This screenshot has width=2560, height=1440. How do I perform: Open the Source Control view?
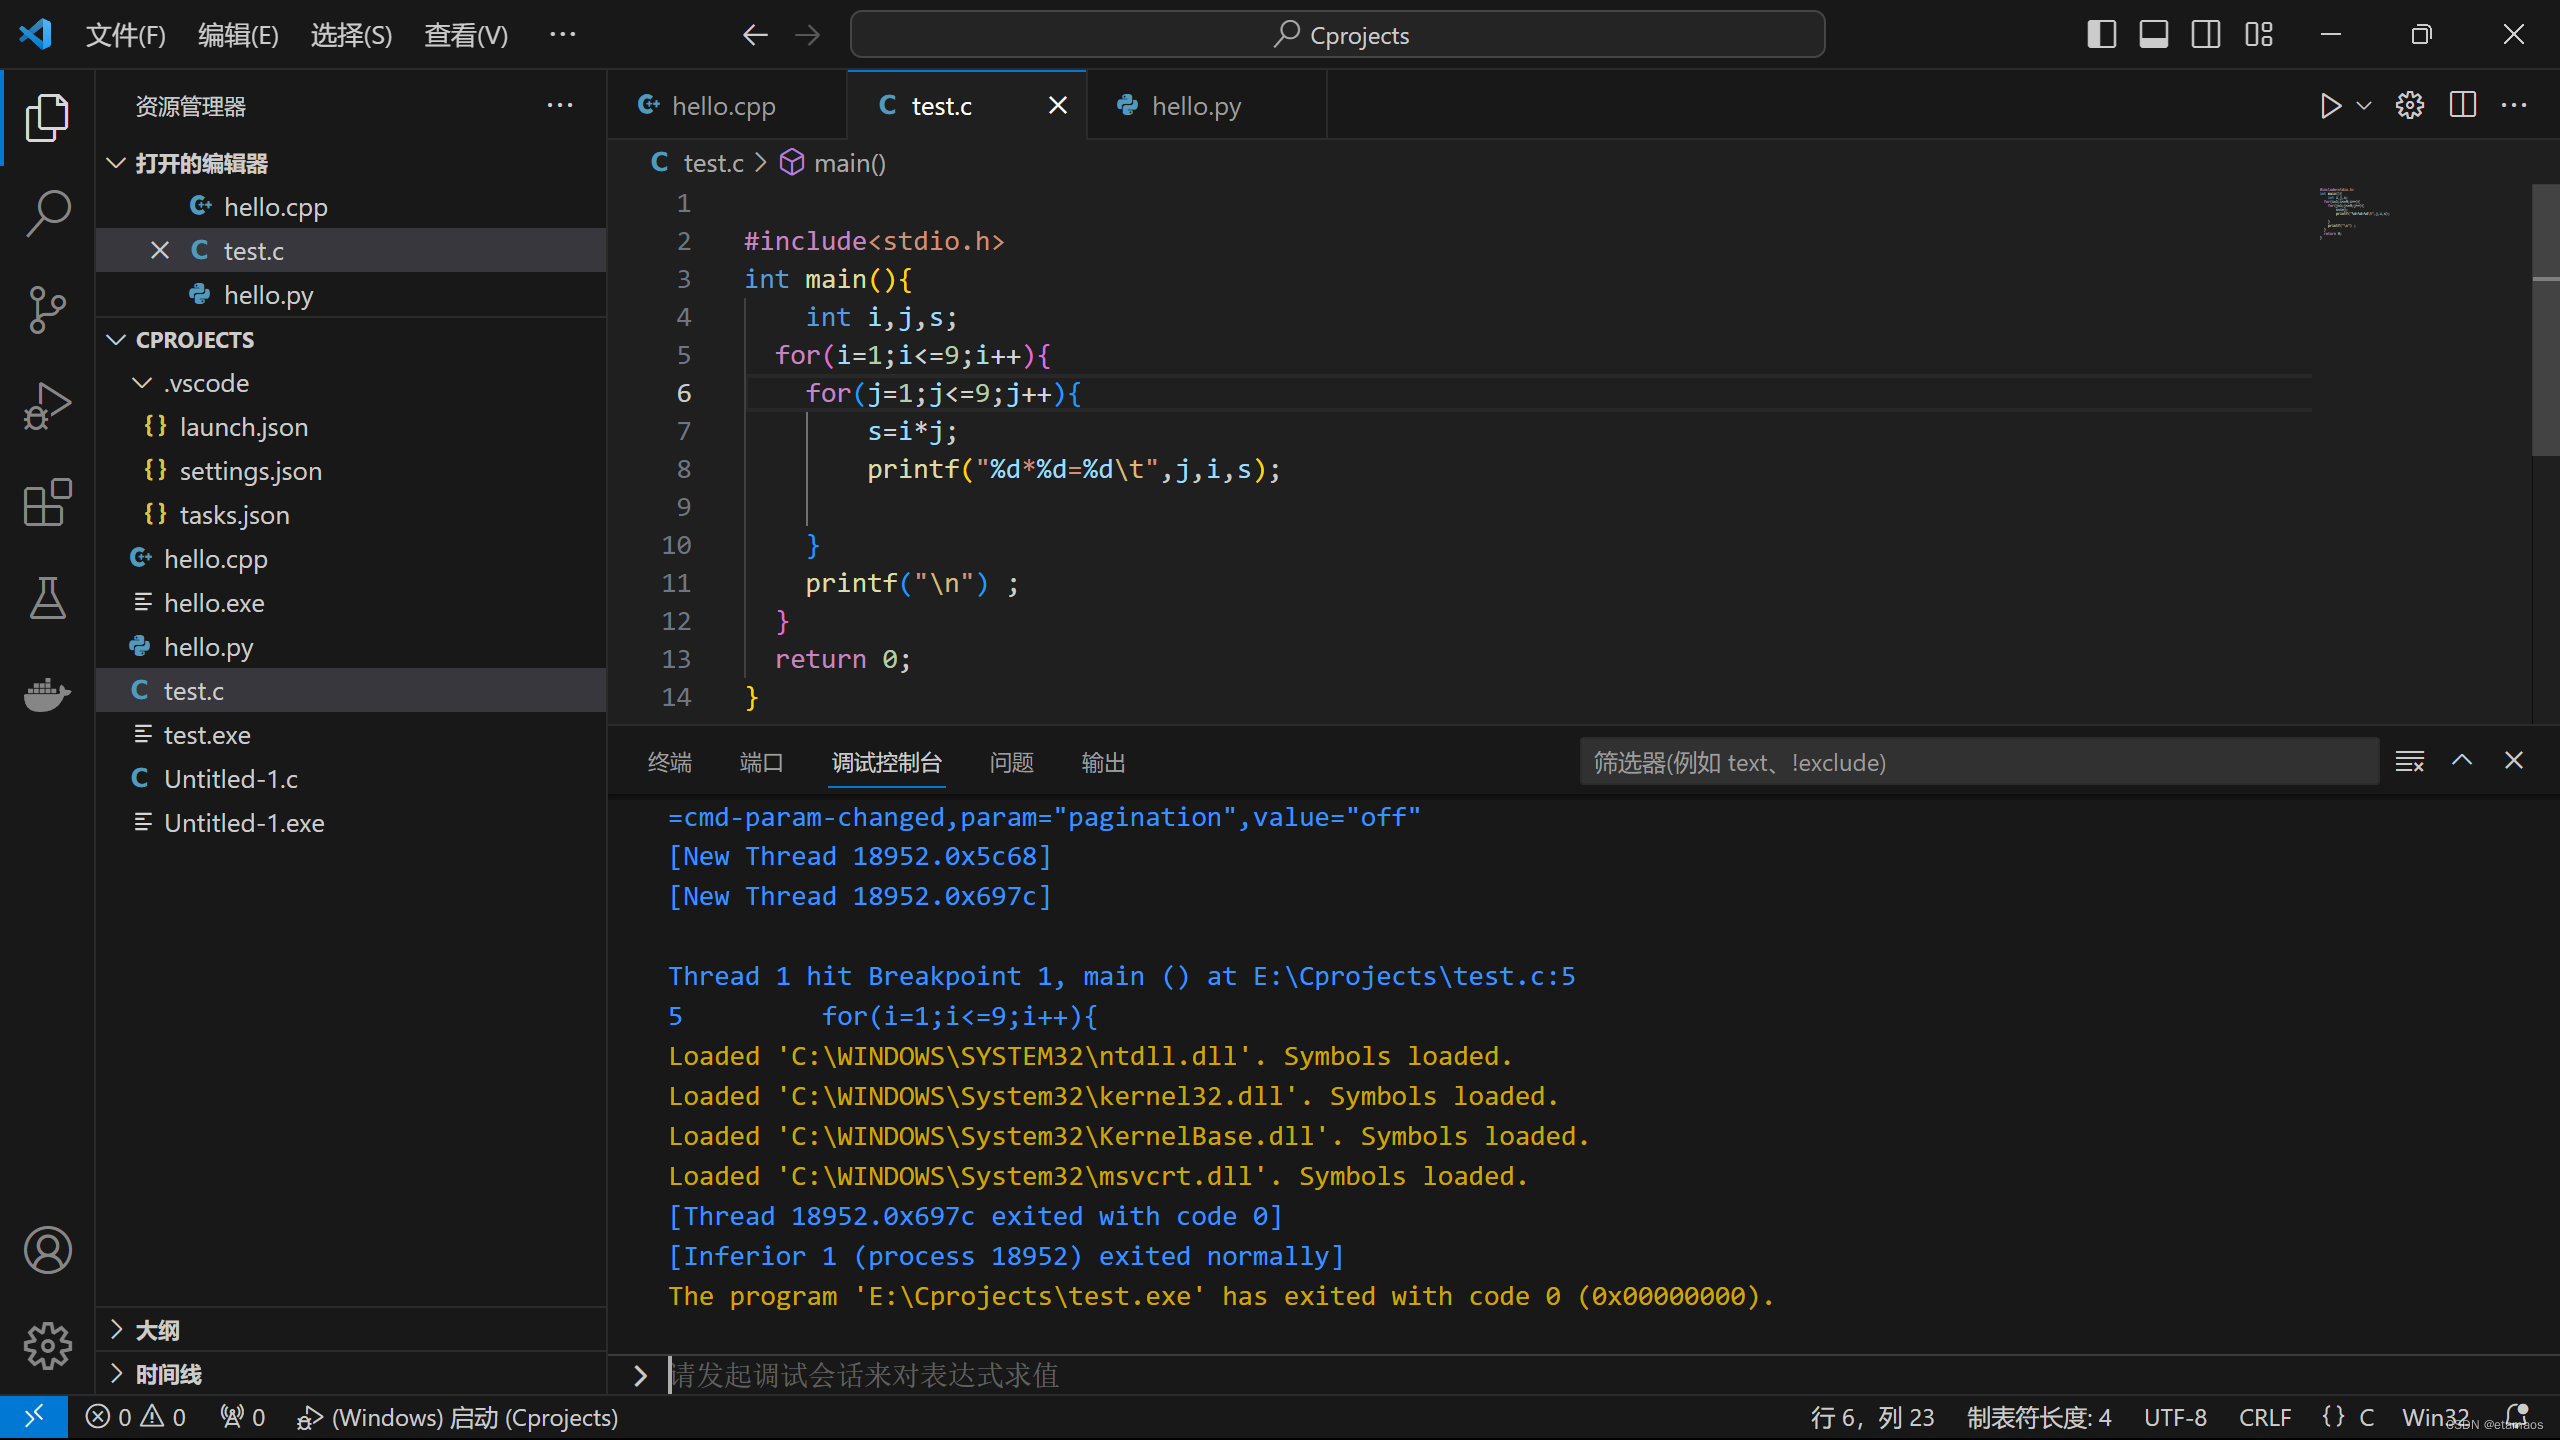tap(47, 309)
